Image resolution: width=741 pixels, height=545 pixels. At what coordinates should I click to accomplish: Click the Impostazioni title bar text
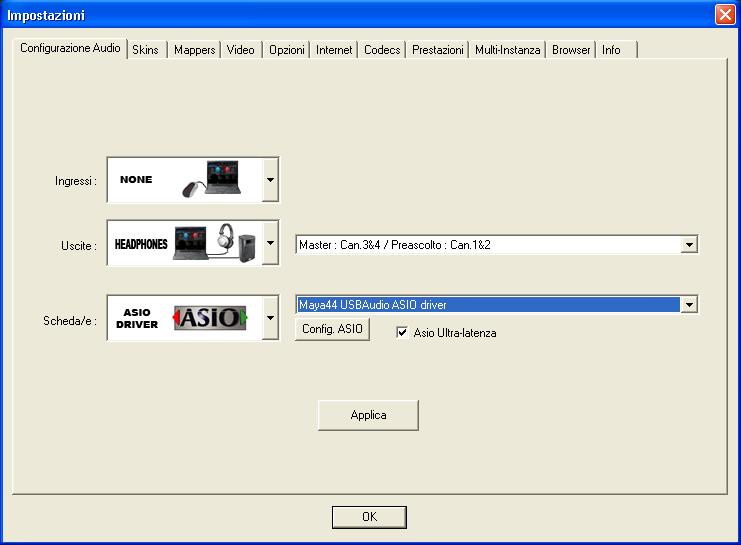(x=46, y=16)
